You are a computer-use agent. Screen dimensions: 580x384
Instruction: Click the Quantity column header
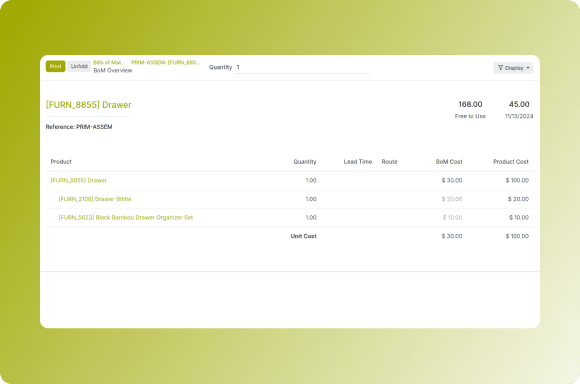[x=305, y=162]
